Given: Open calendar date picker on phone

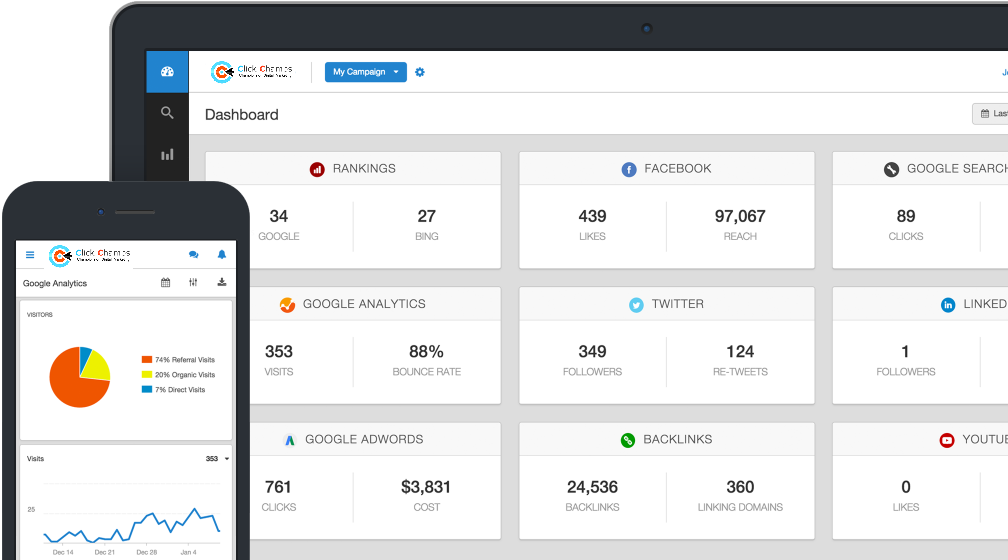Looking at the screenshot, I should point(165,282).
